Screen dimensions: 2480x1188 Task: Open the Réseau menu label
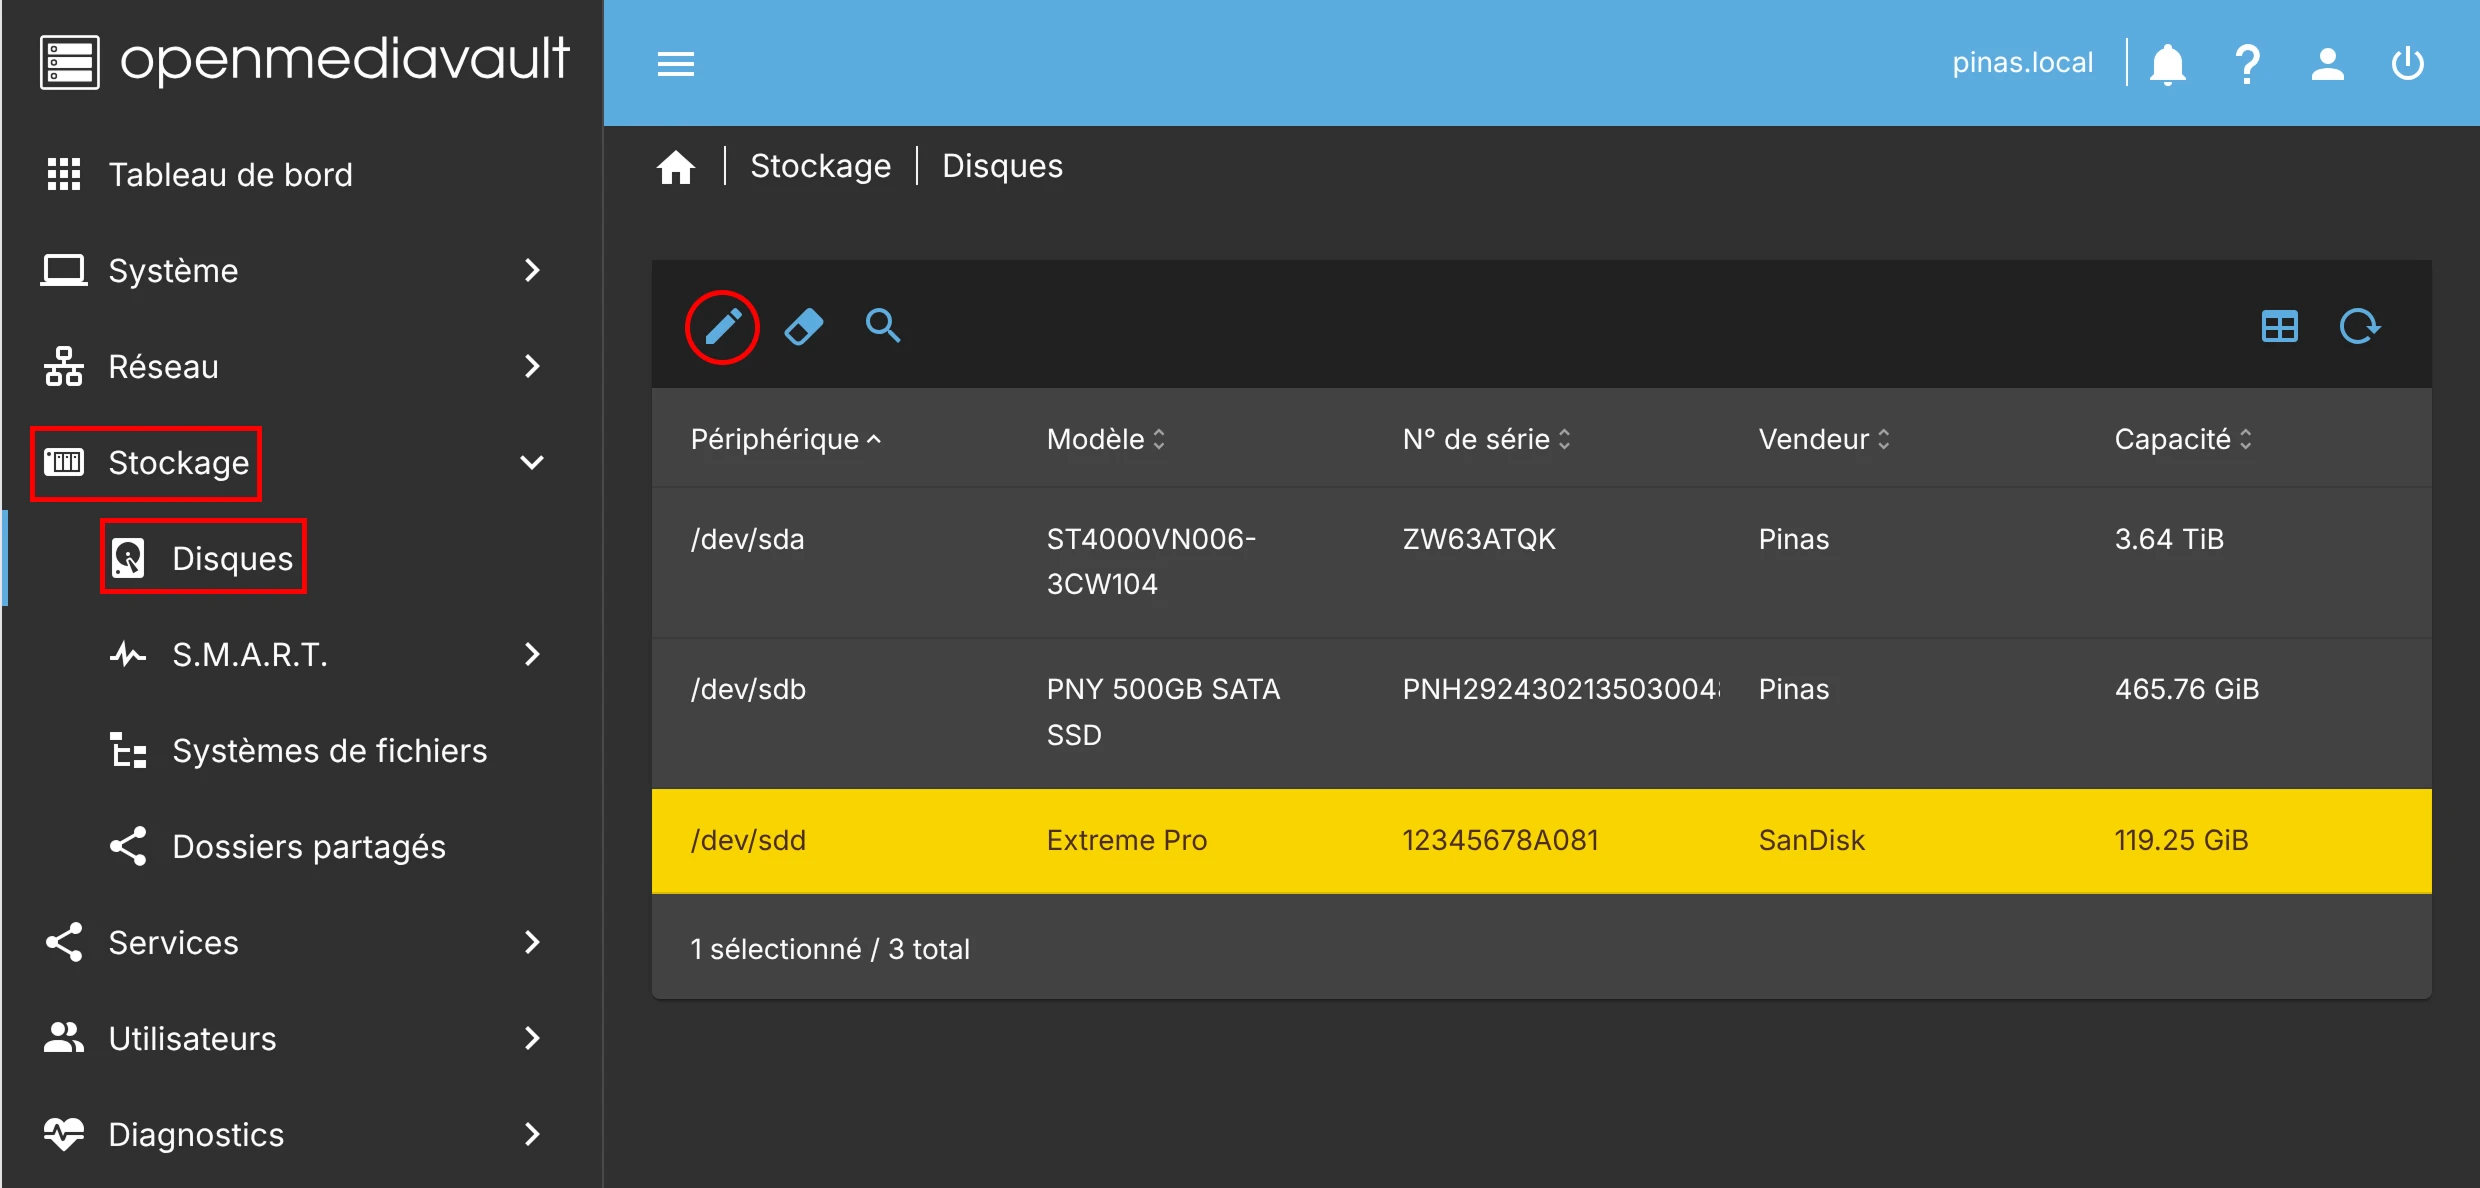[x=163, y=367]
